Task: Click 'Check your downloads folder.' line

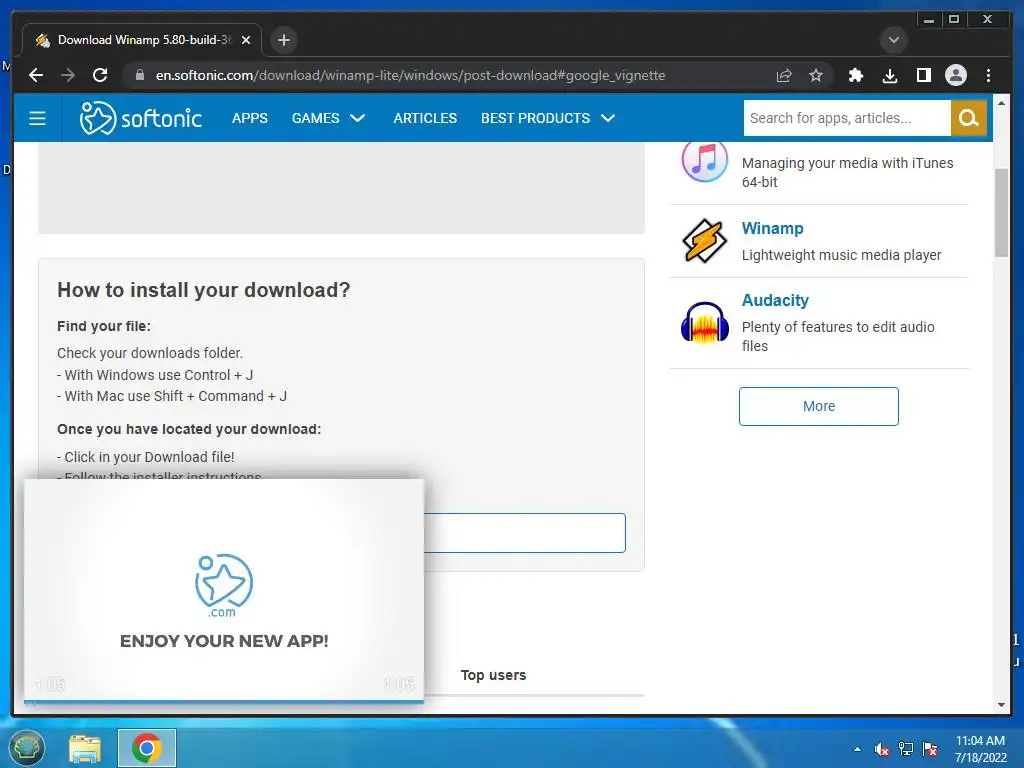Action: coord(150,353)
